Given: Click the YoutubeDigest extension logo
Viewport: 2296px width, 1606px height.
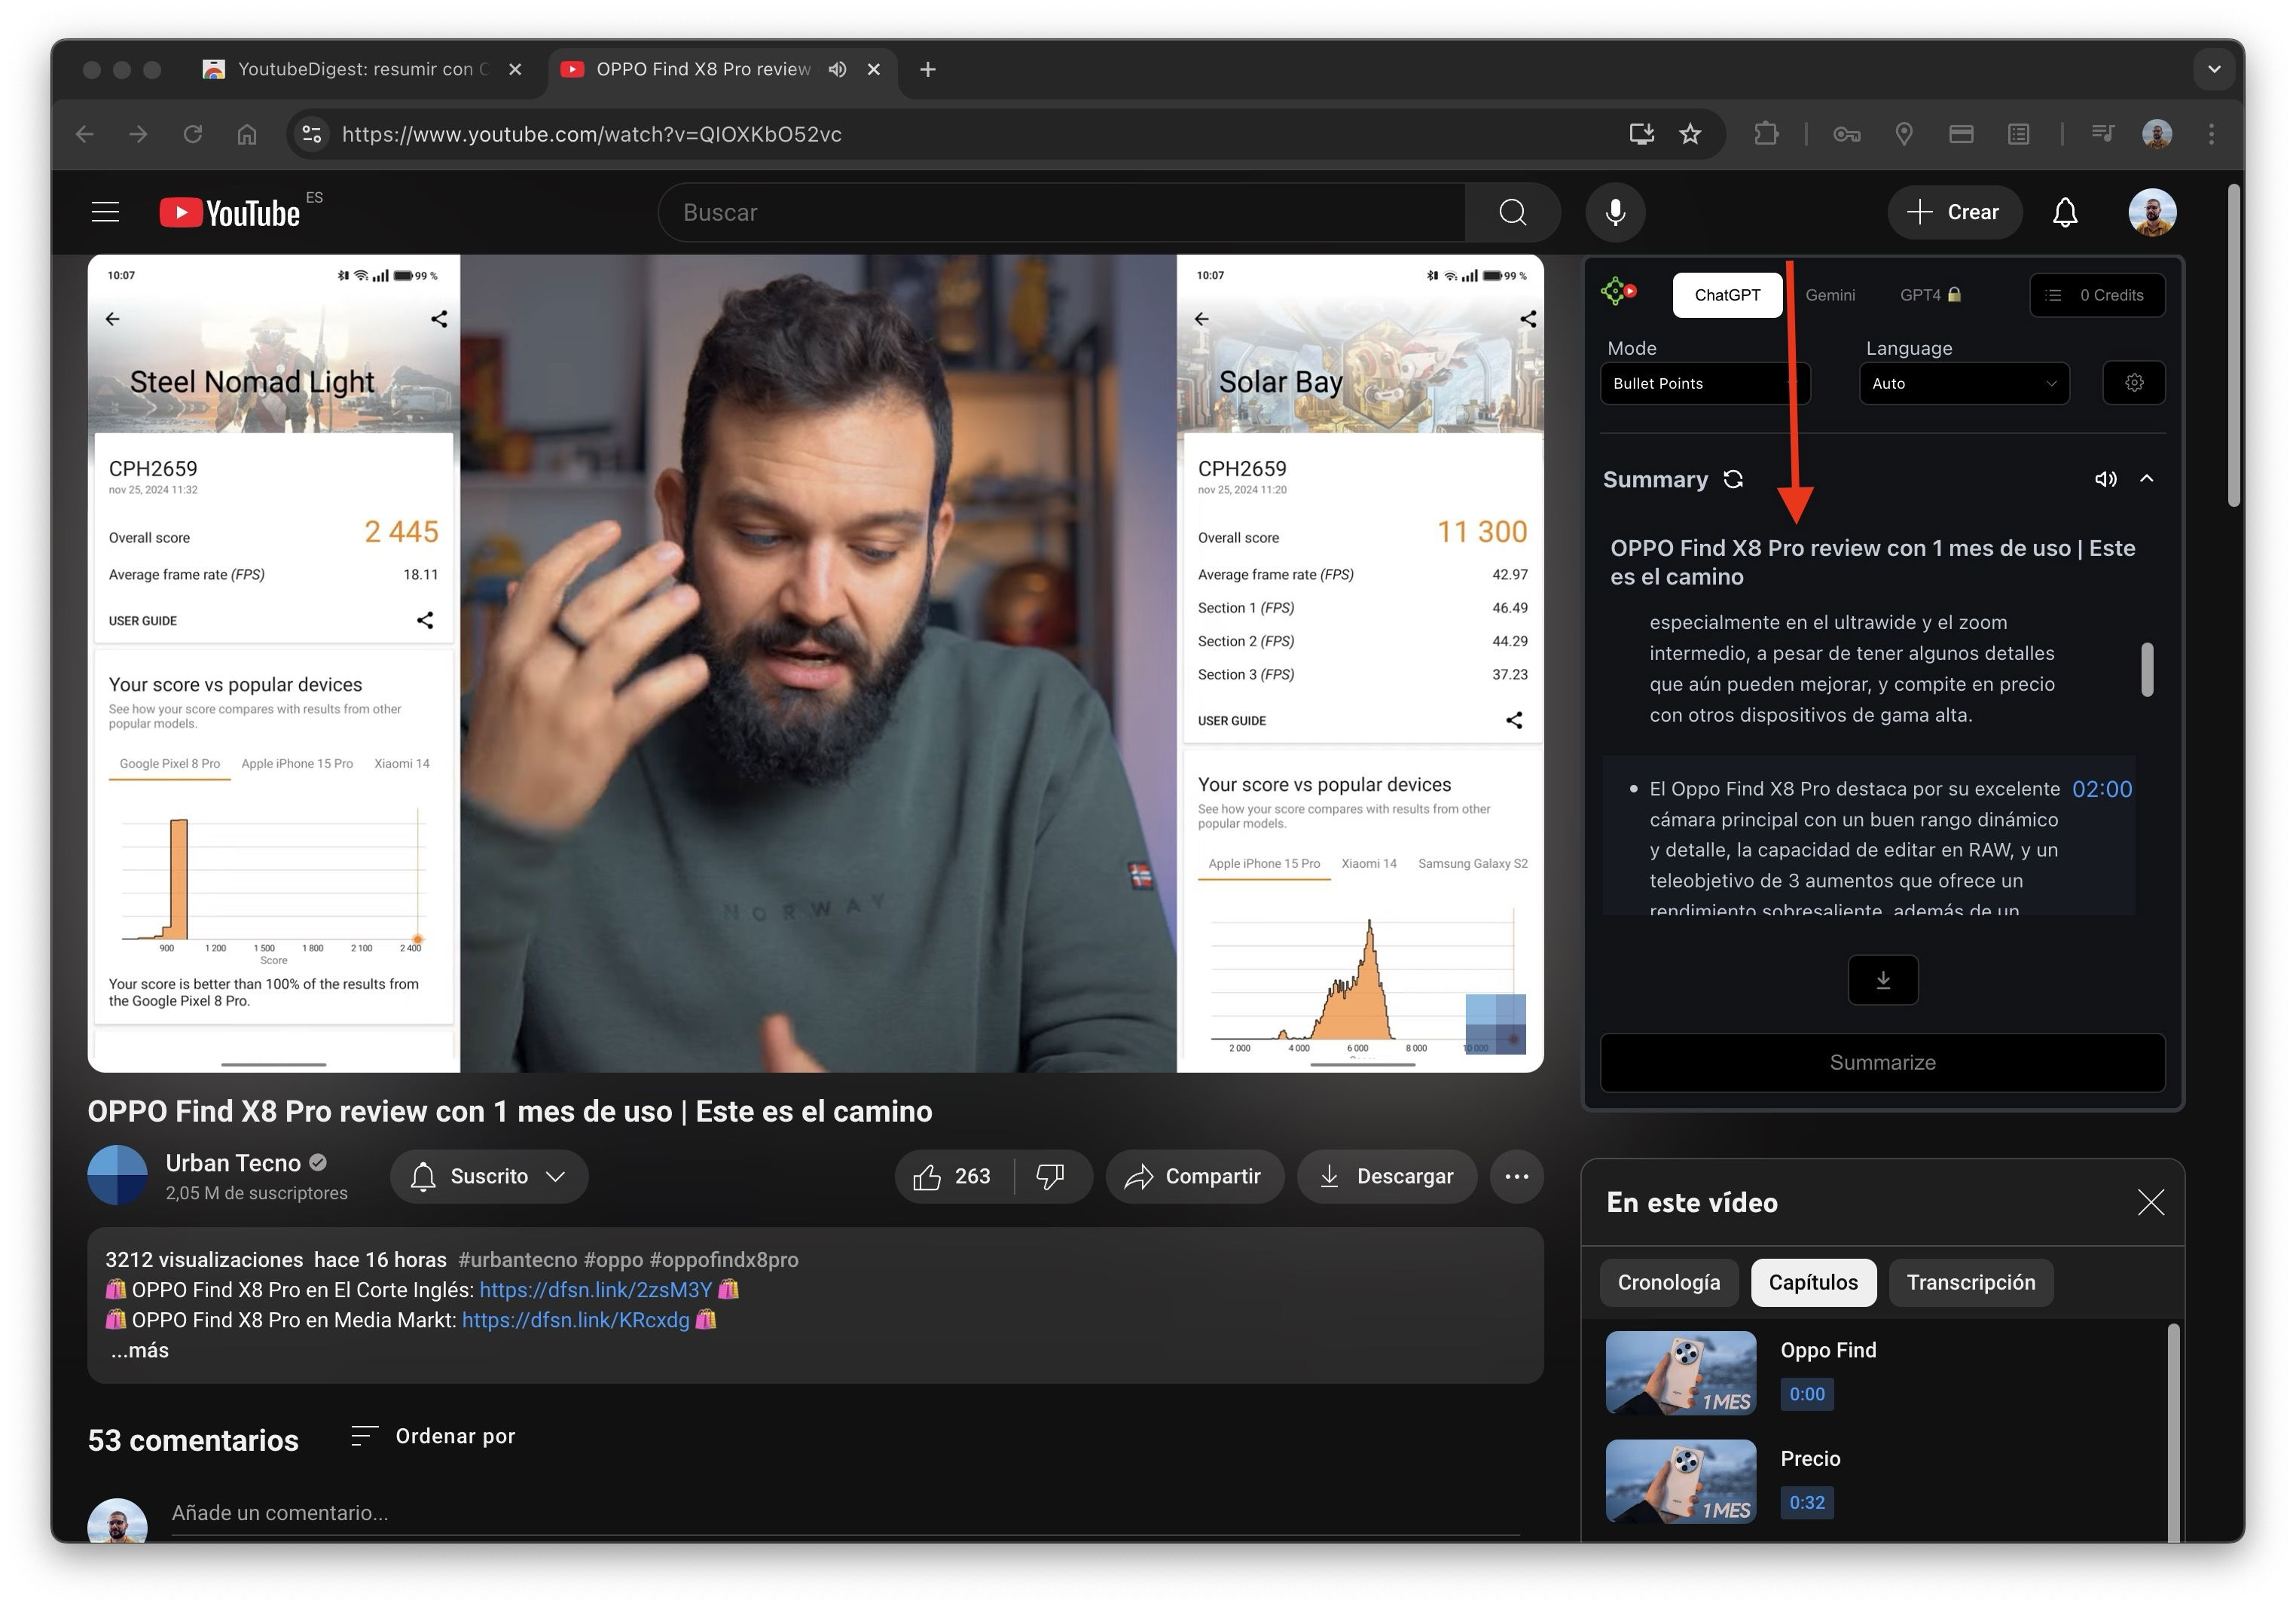Looking at the screenshot, I should (1619, 291).
